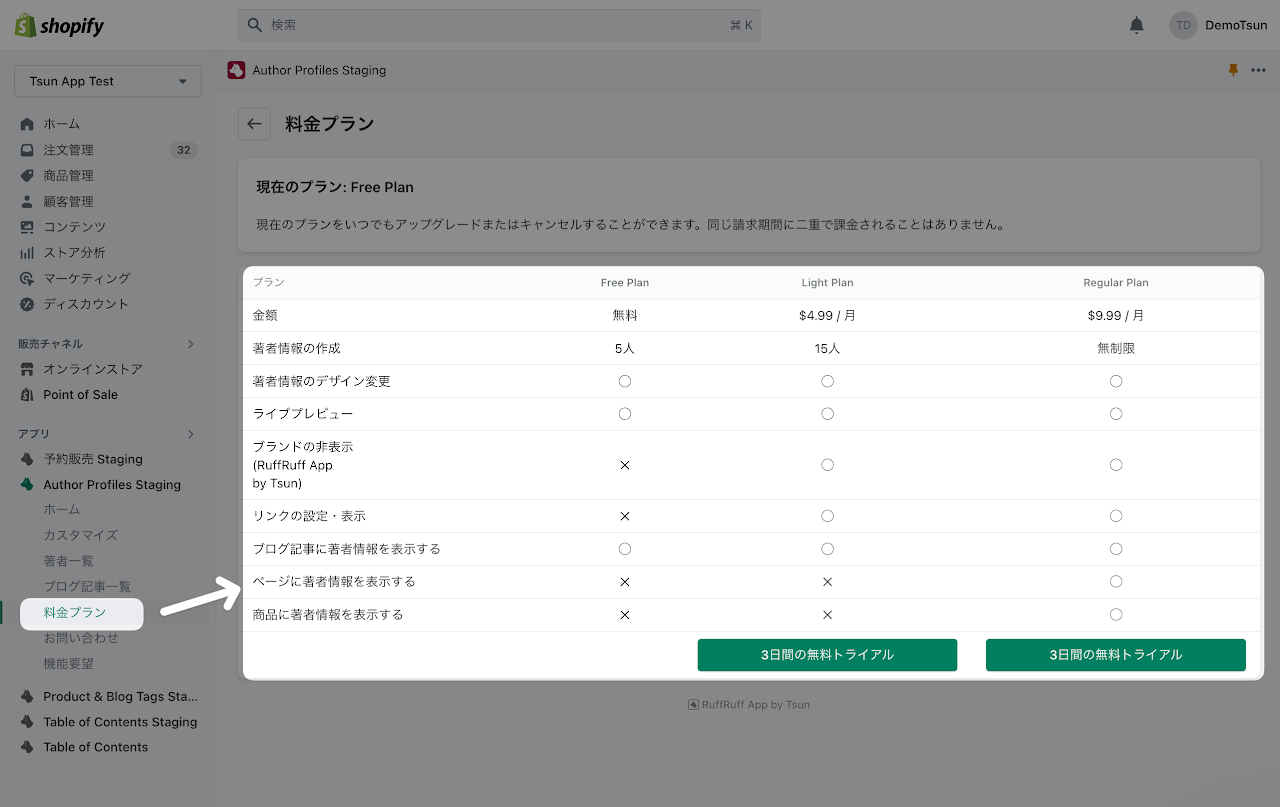1280x807 pixels.
Task: Click the 著者情報のデザイン変更 row label
Action: [x=321, y=381]
